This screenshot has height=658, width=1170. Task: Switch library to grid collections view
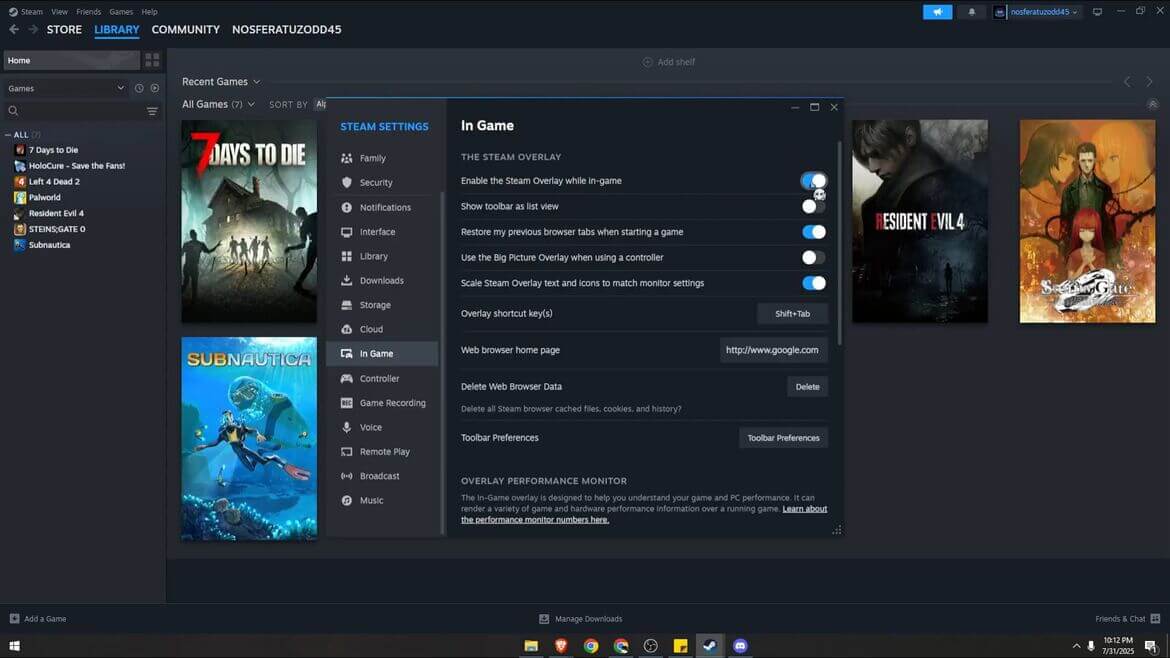coord(152,60)
